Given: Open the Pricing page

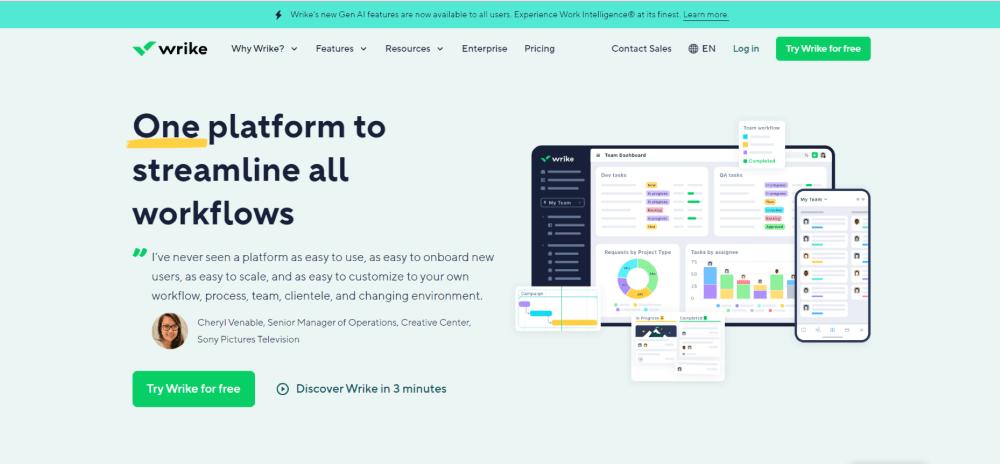Looking at the screenshot, I should (540, 48).
